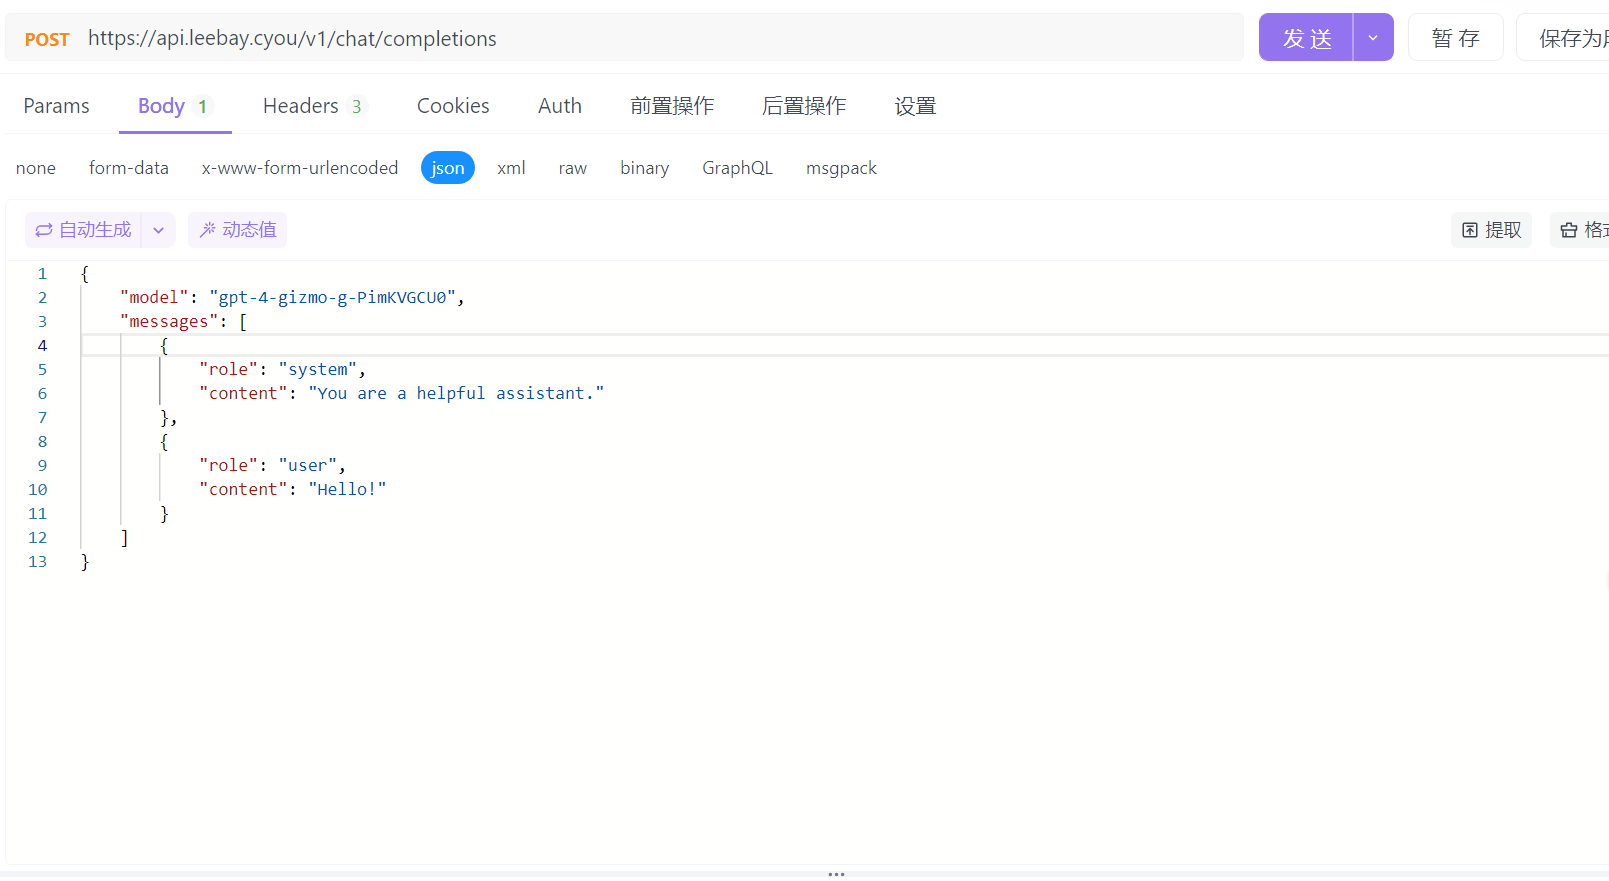Viewport: 1609px width, 881px height.
Task: Choose the raw body type
Action: coord(572,168)
